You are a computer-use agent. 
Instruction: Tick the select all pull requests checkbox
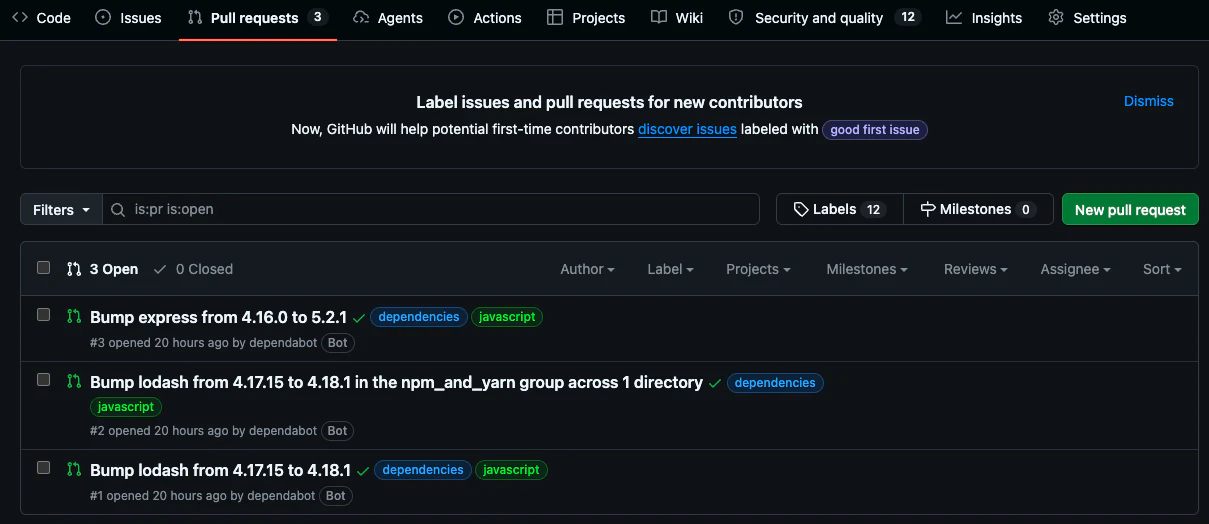pos(43,267)
